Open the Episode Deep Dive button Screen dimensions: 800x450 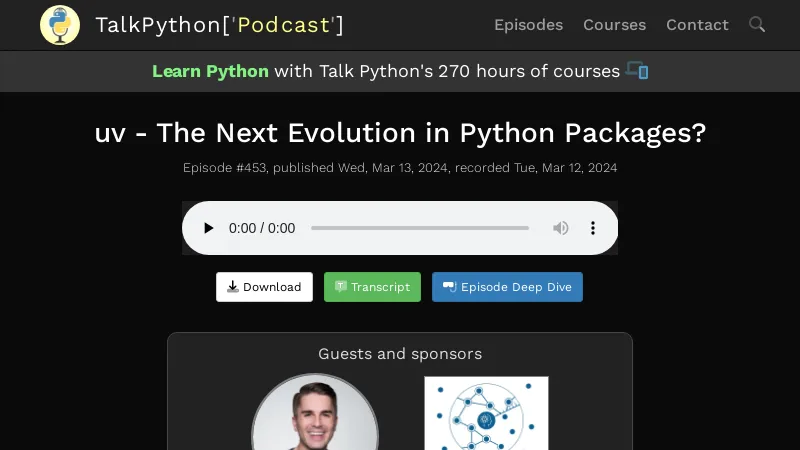coord(507,287)
